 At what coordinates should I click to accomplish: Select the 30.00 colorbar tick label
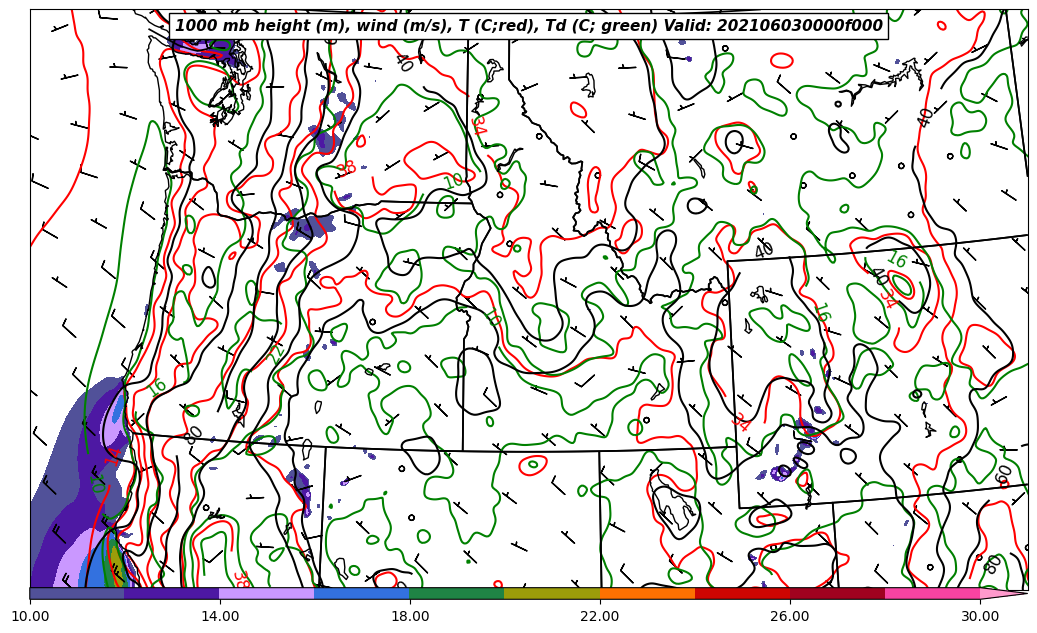(x=980, y=617)
